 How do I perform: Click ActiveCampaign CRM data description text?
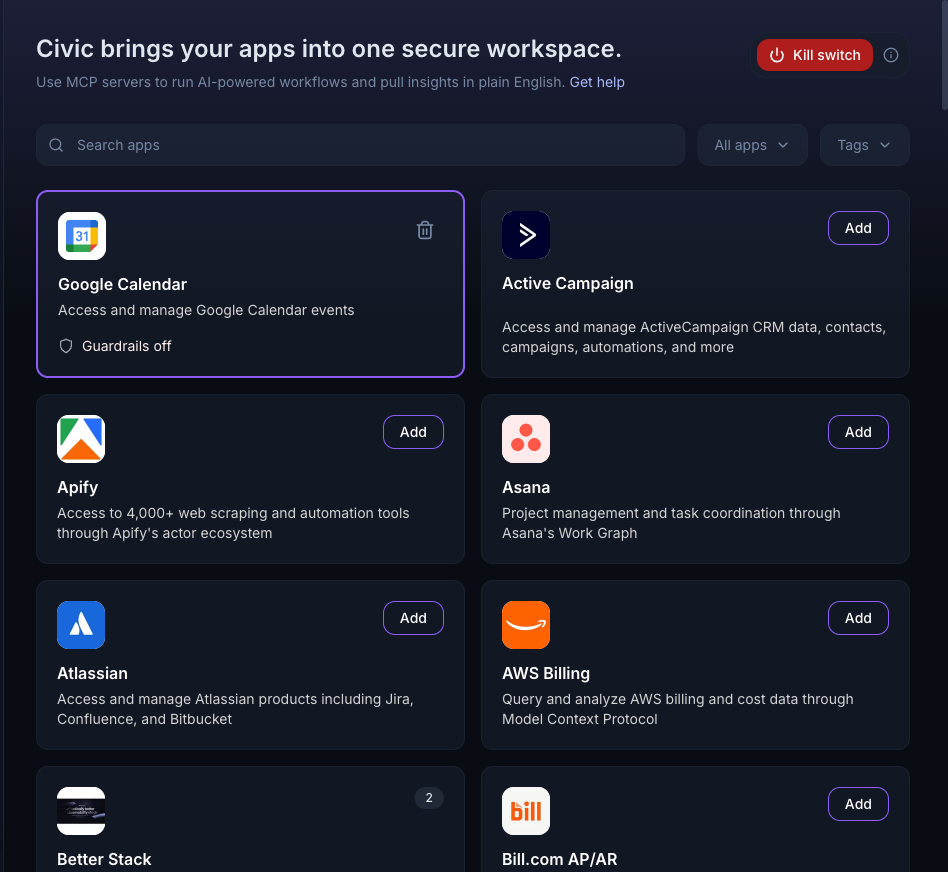[693, 337]
